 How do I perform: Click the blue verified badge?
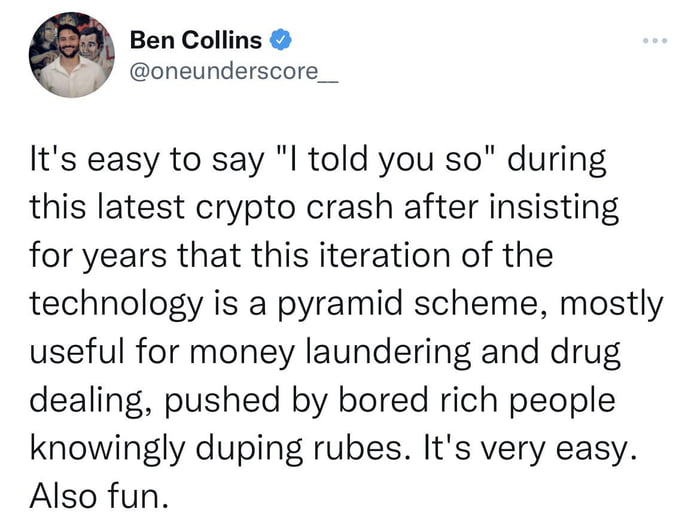283,42
